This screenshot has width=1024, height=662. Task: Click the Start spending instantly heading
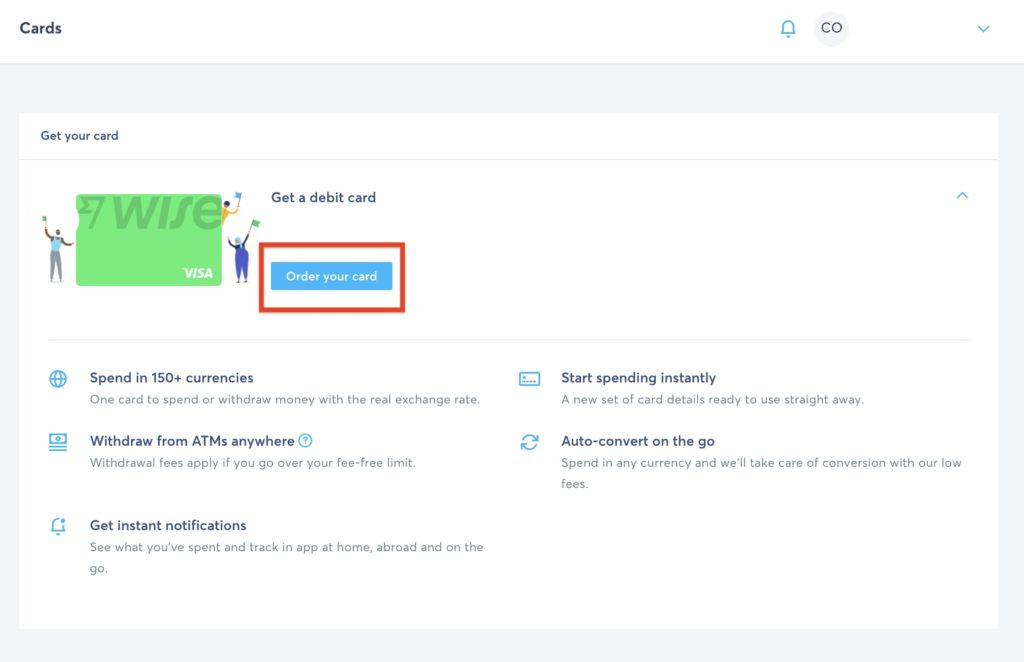(x=638, y=378)
